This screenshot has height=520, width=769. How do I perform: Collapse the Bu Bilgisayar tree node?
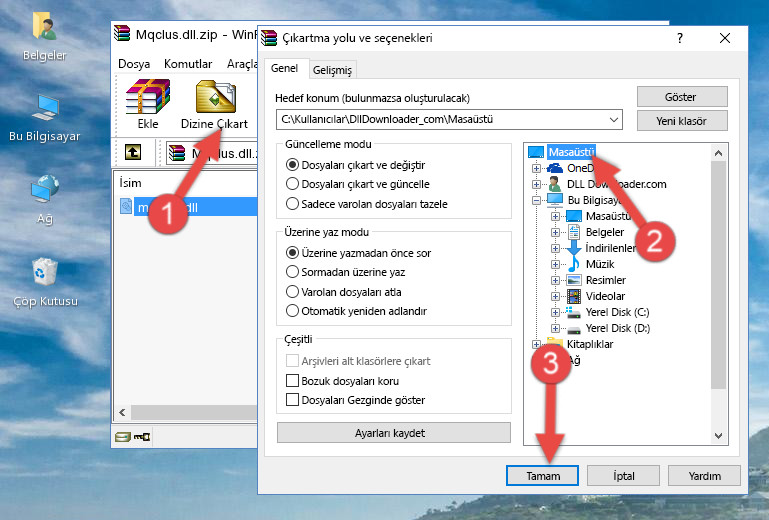[x=536, y=200]
